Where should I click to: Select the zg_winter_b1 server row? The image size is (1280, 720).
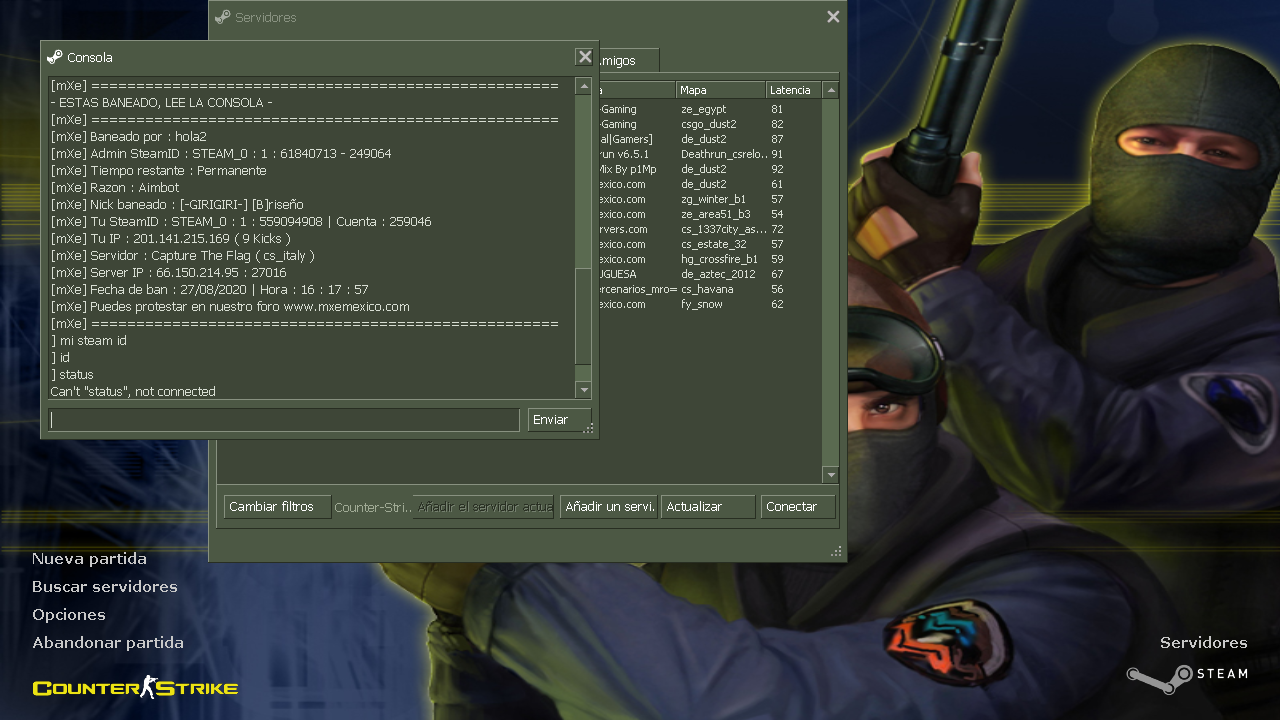point(710,199)
